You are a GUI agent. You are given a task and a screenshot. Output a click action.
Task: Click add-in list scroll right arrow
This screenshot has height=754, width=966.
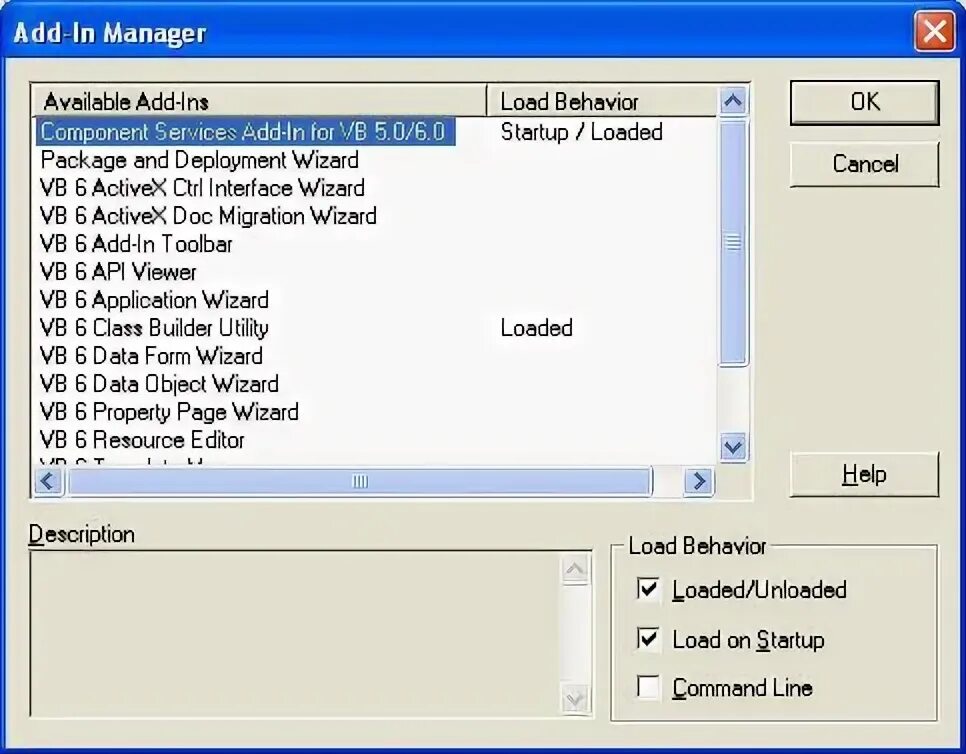pyautogui.click(x=699, y=481)
